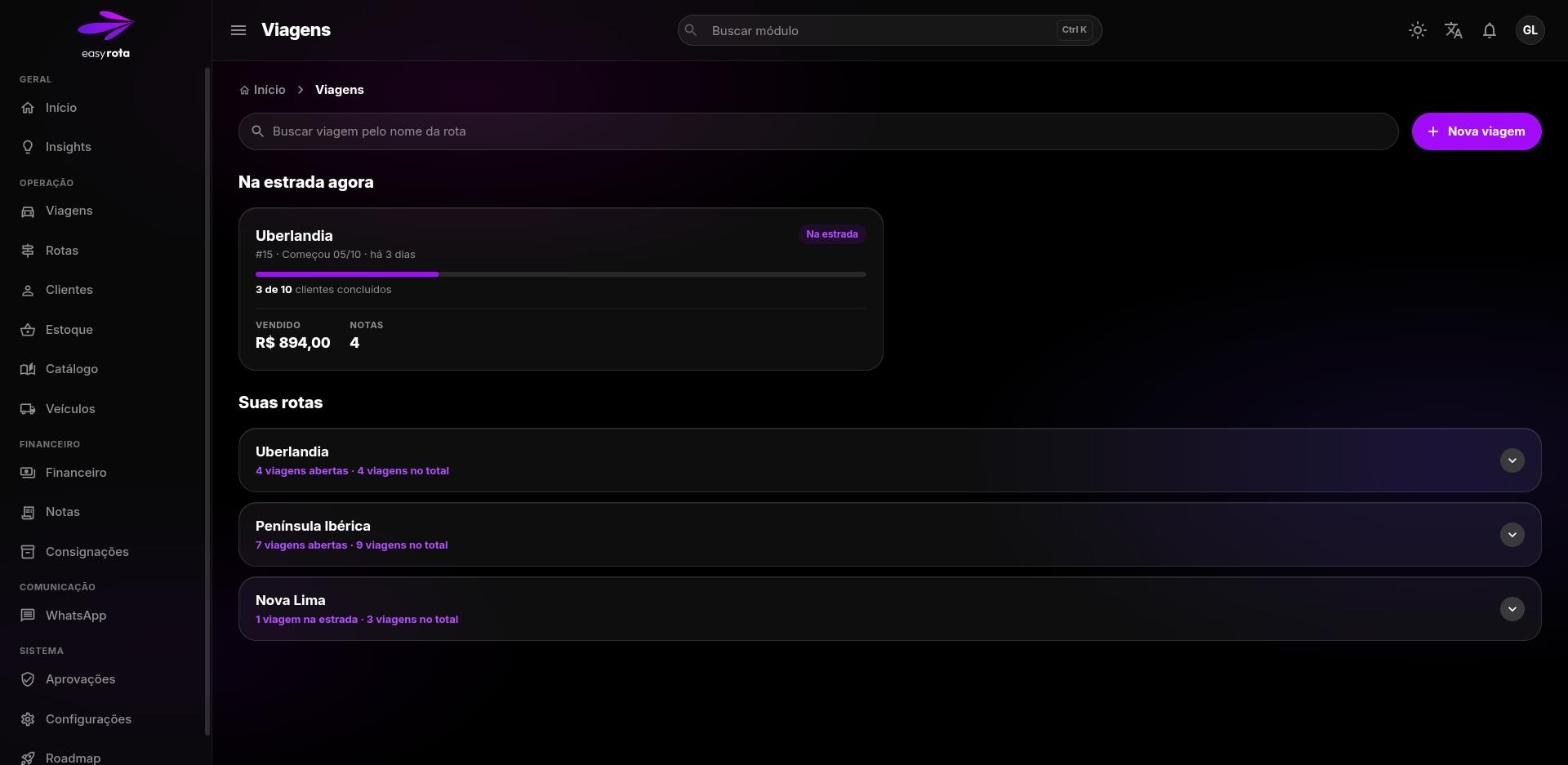The image size is (1568, 765).
Task: Open the Uberlandia trip card title
Action: 294,236
